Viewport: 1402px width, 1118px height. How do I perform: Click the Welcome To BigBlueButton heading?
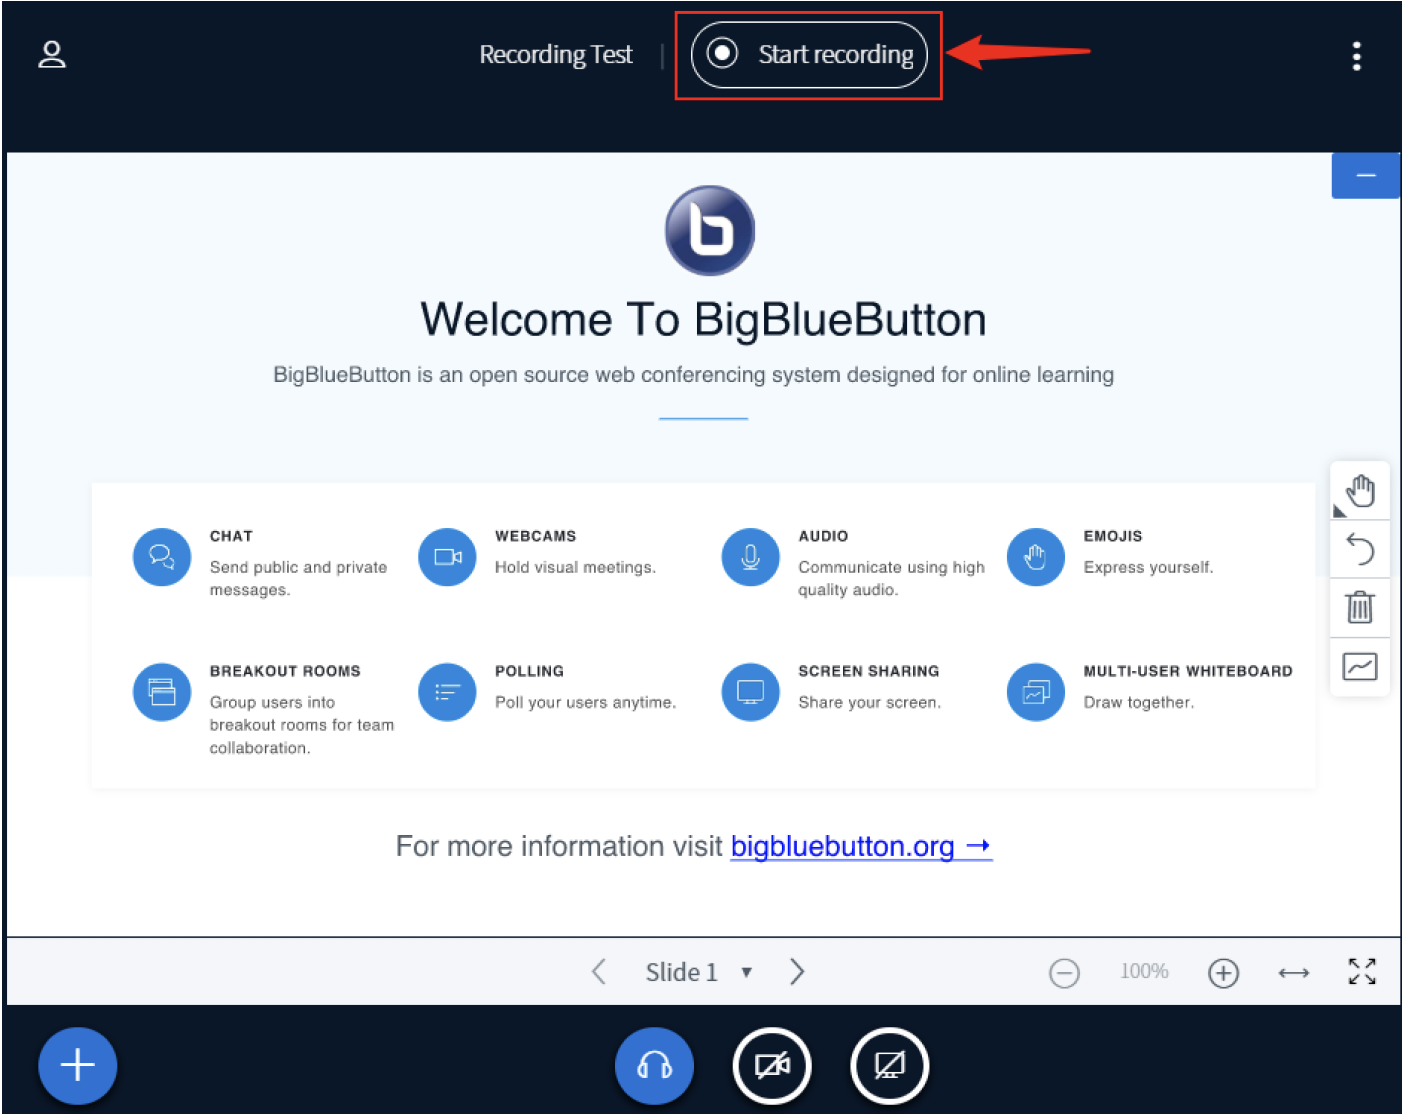point(703,320)
